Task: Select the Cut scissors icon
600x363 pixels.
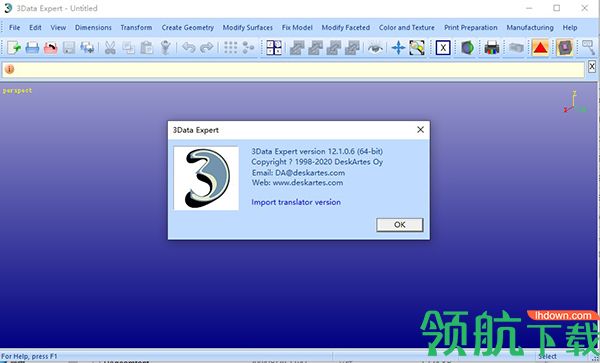Action: click(110, 48)
